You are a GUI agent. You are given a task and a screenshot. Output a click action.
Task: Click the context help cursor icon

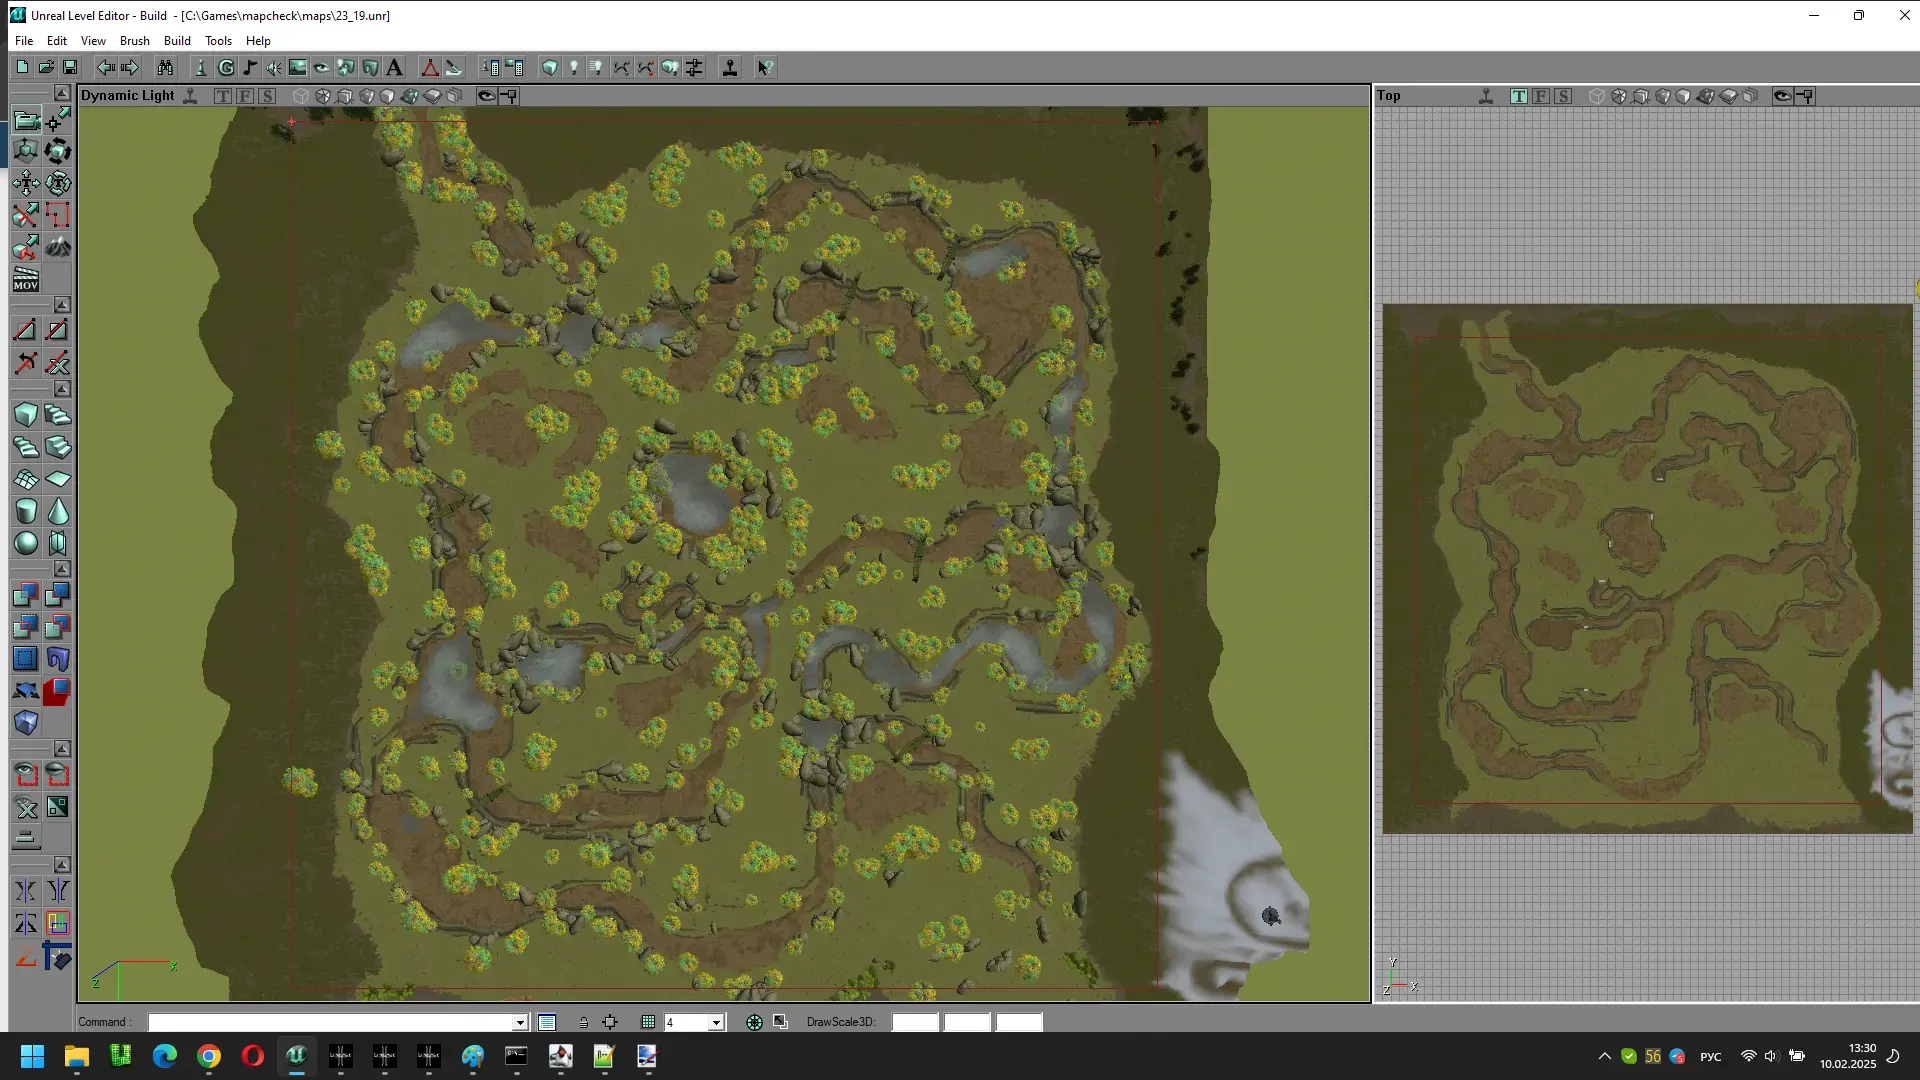(x=765, y=67)
